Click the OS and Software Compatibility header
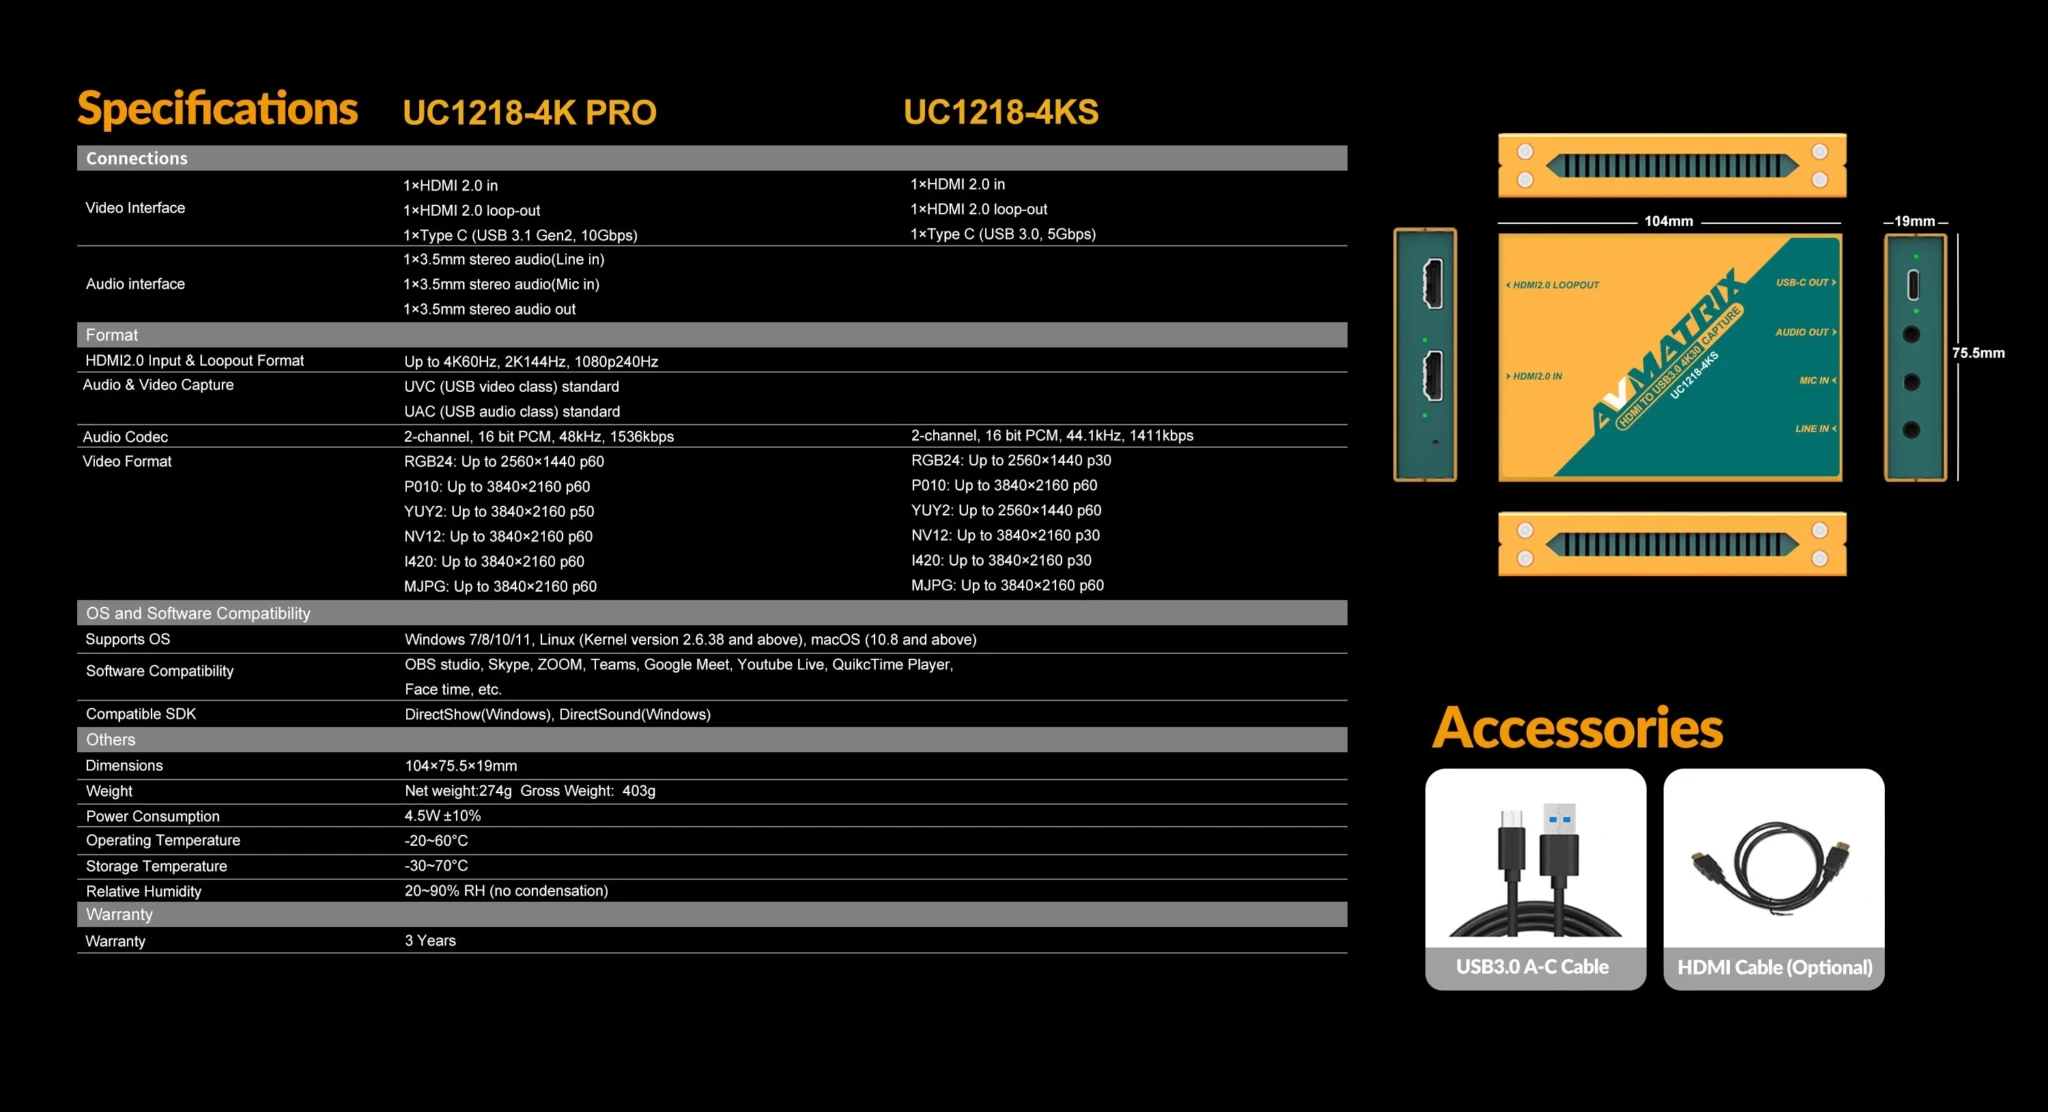The image size is (2048, 1112). pos(198,613)
